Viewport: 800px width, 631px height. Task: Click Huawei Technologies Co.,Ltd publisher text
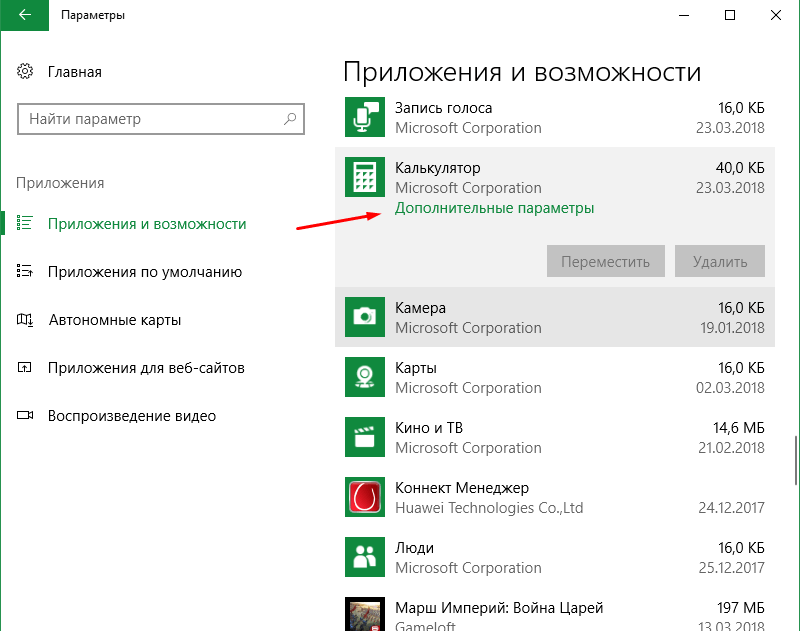[489, 508]
